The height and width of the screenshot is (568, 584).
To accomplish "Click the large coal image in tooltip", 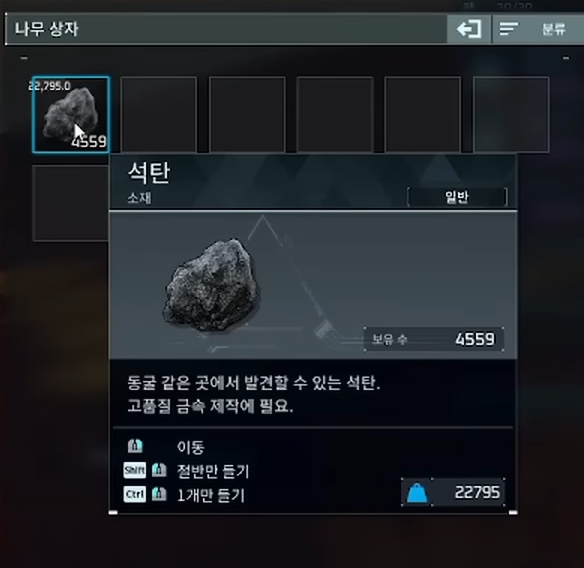I will [211, 286].
